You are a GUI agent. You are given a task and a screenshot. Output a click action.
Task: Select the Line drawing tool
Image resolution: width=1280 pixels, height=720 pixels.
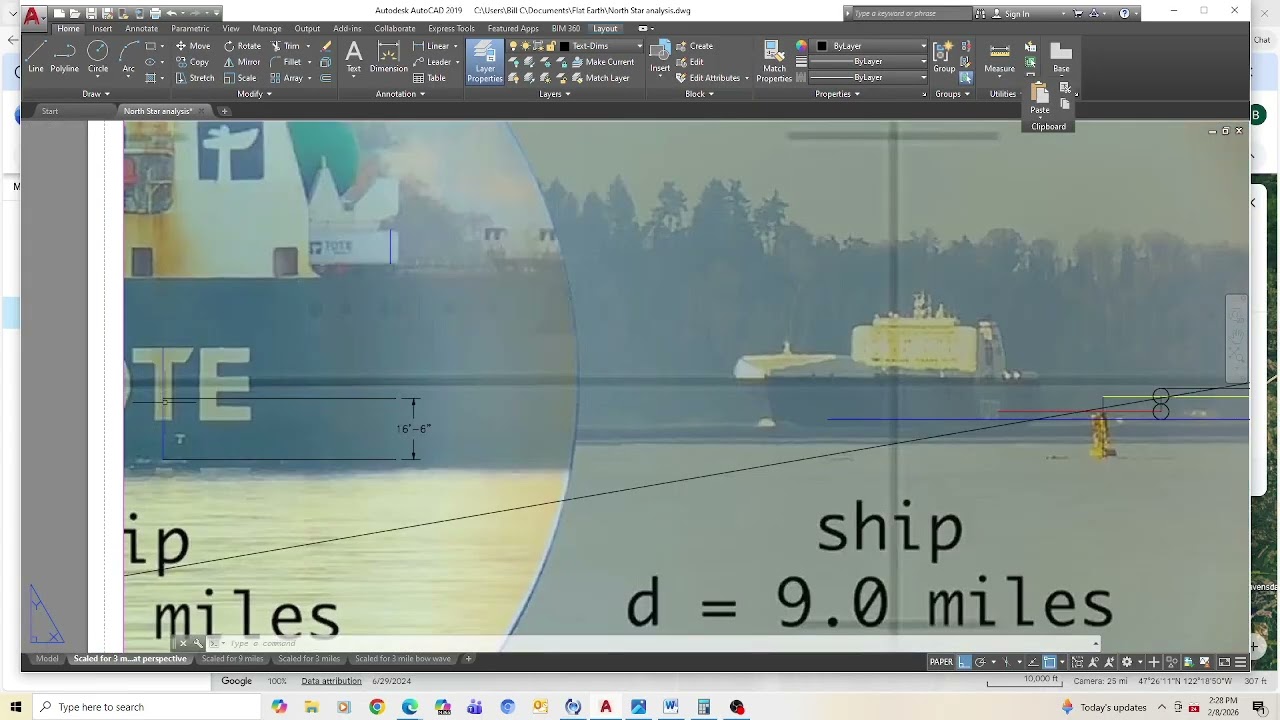[36, 57]
